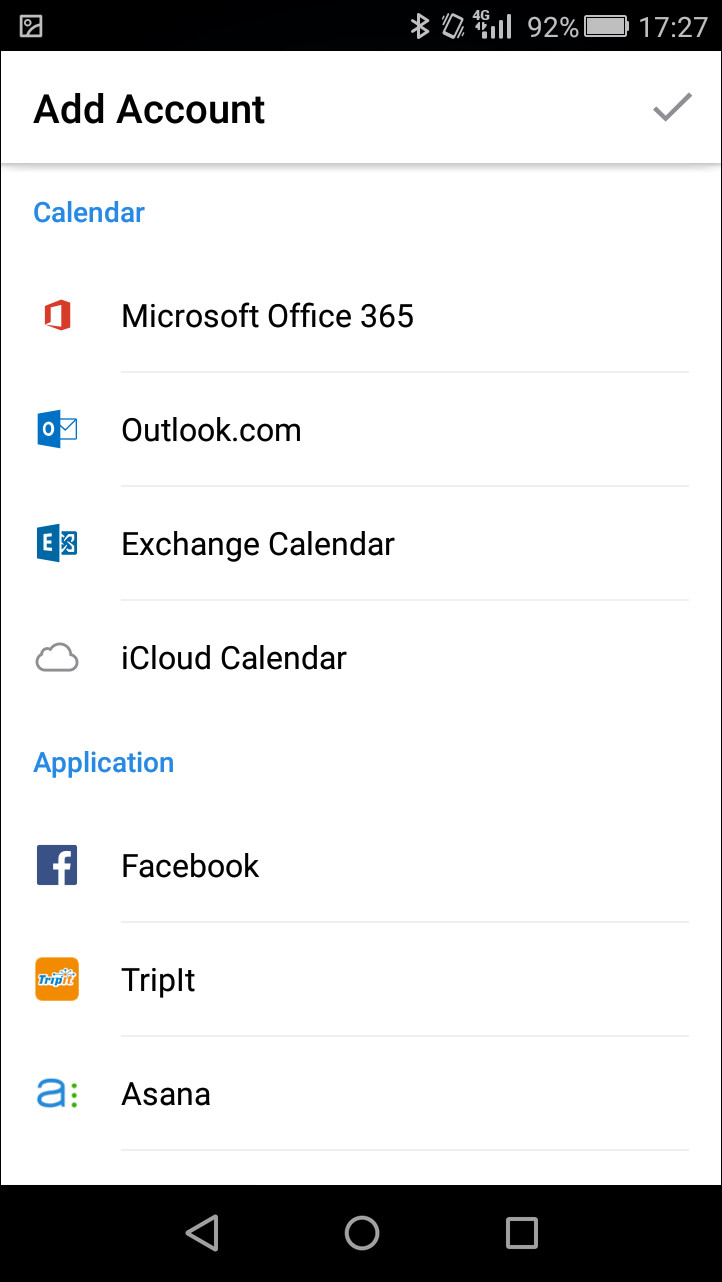Screen dimensions: 722x1282
Task: Tap the iCloud cloud icon
Action: (x=57, y=658)
